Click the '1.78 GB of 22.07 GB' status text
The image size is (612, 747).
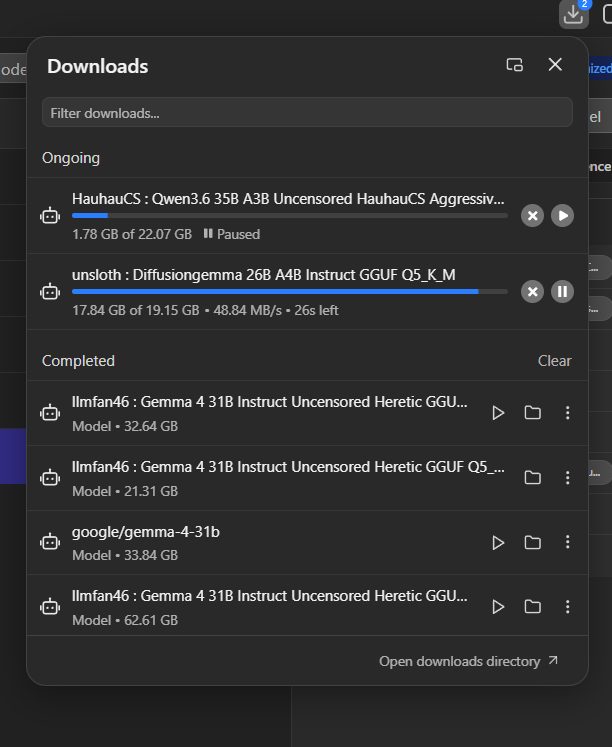click(132, 234)
